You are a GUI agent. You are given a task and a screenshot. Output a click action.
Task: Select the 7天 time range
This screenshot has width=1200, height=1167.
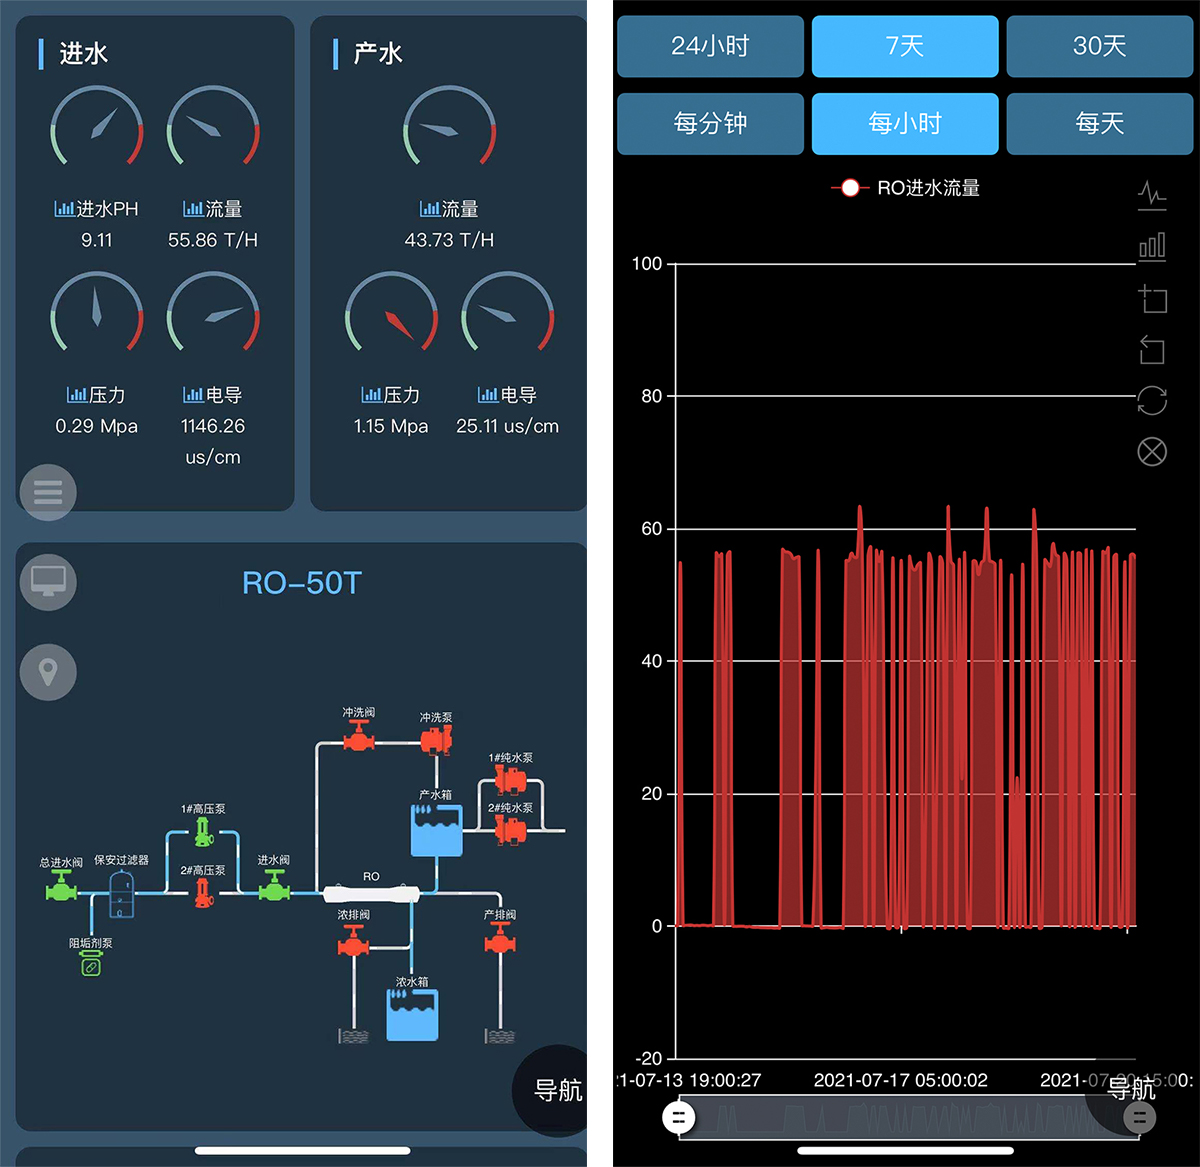coord(905,46)
